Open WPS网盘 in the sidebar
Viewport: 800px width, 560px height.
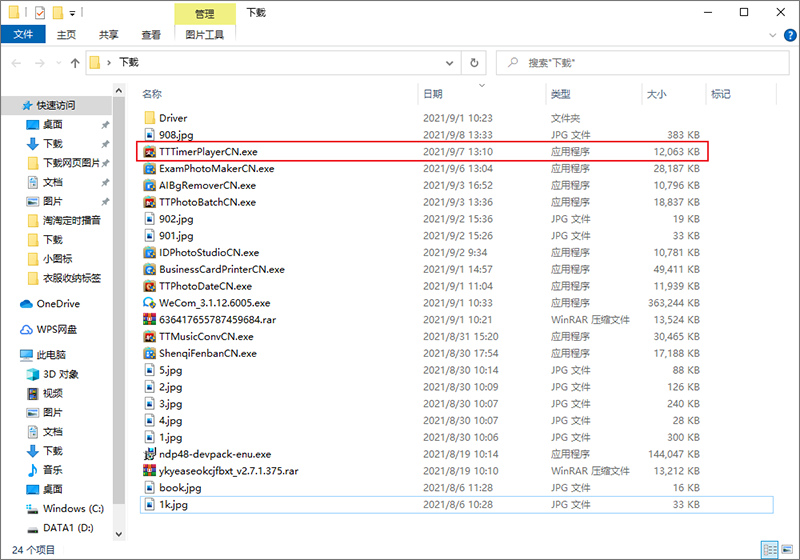(x=58, y=329)
